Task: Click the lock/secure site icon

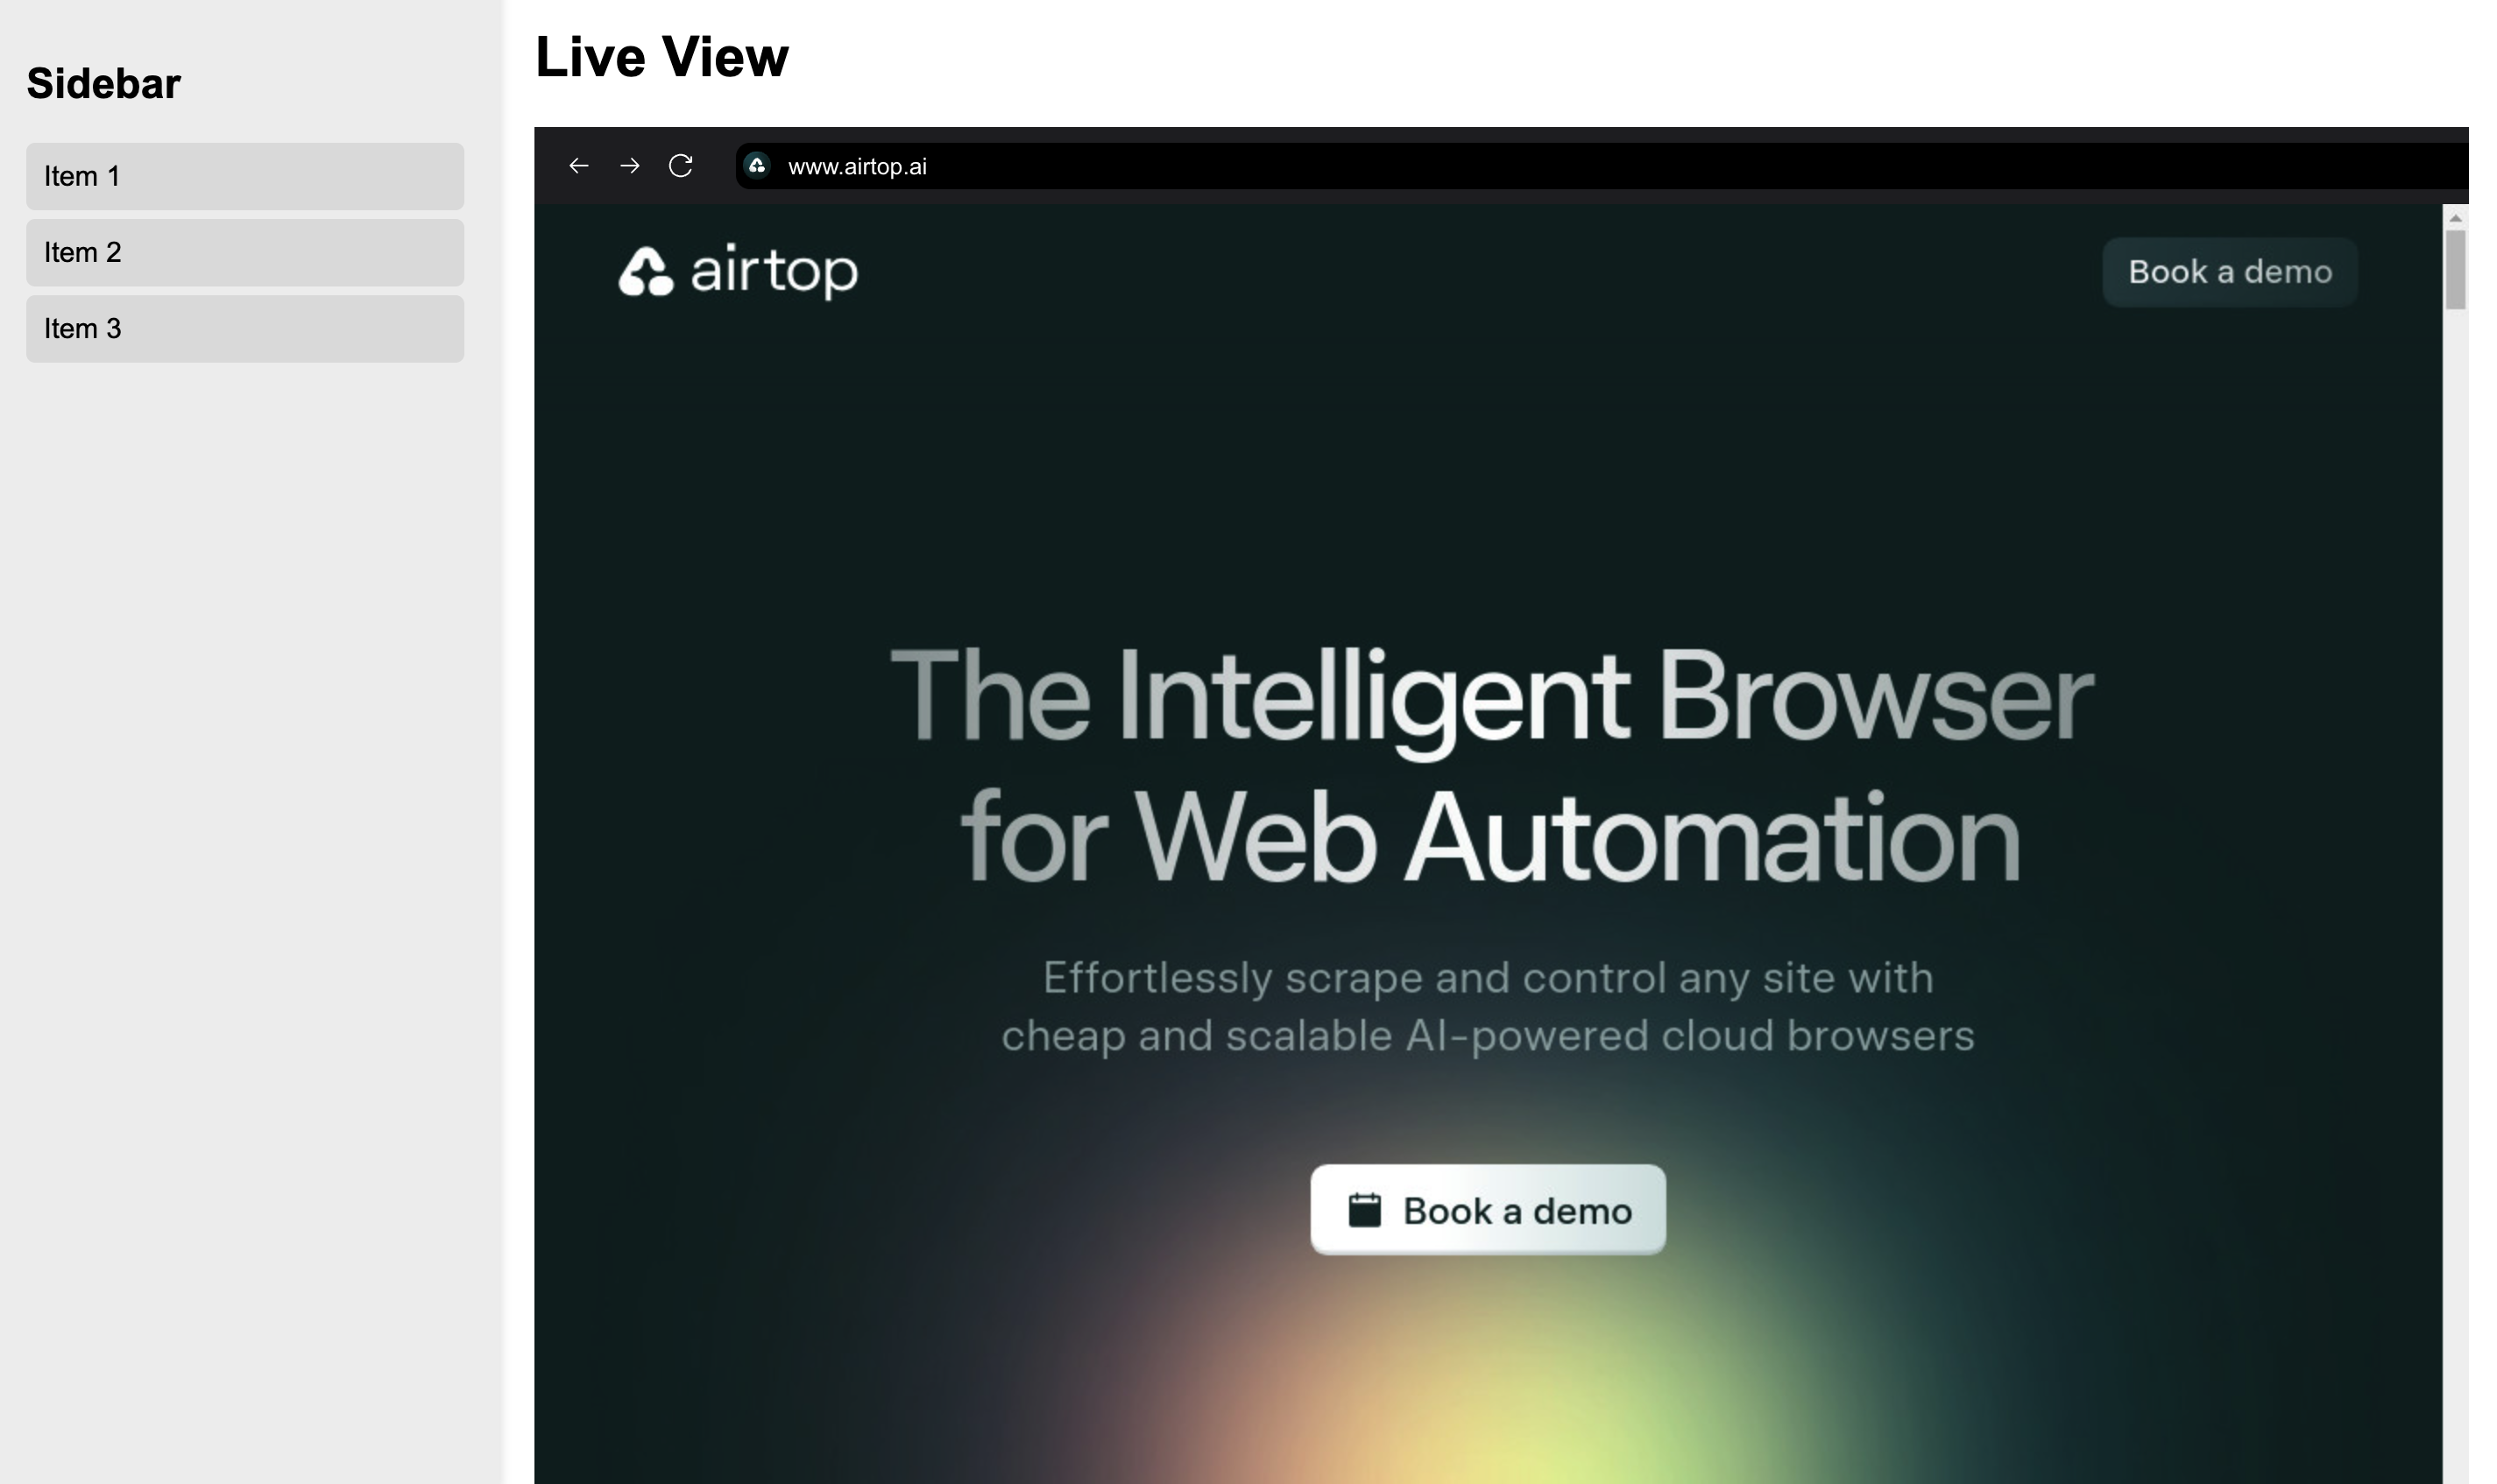Action: 758,165
